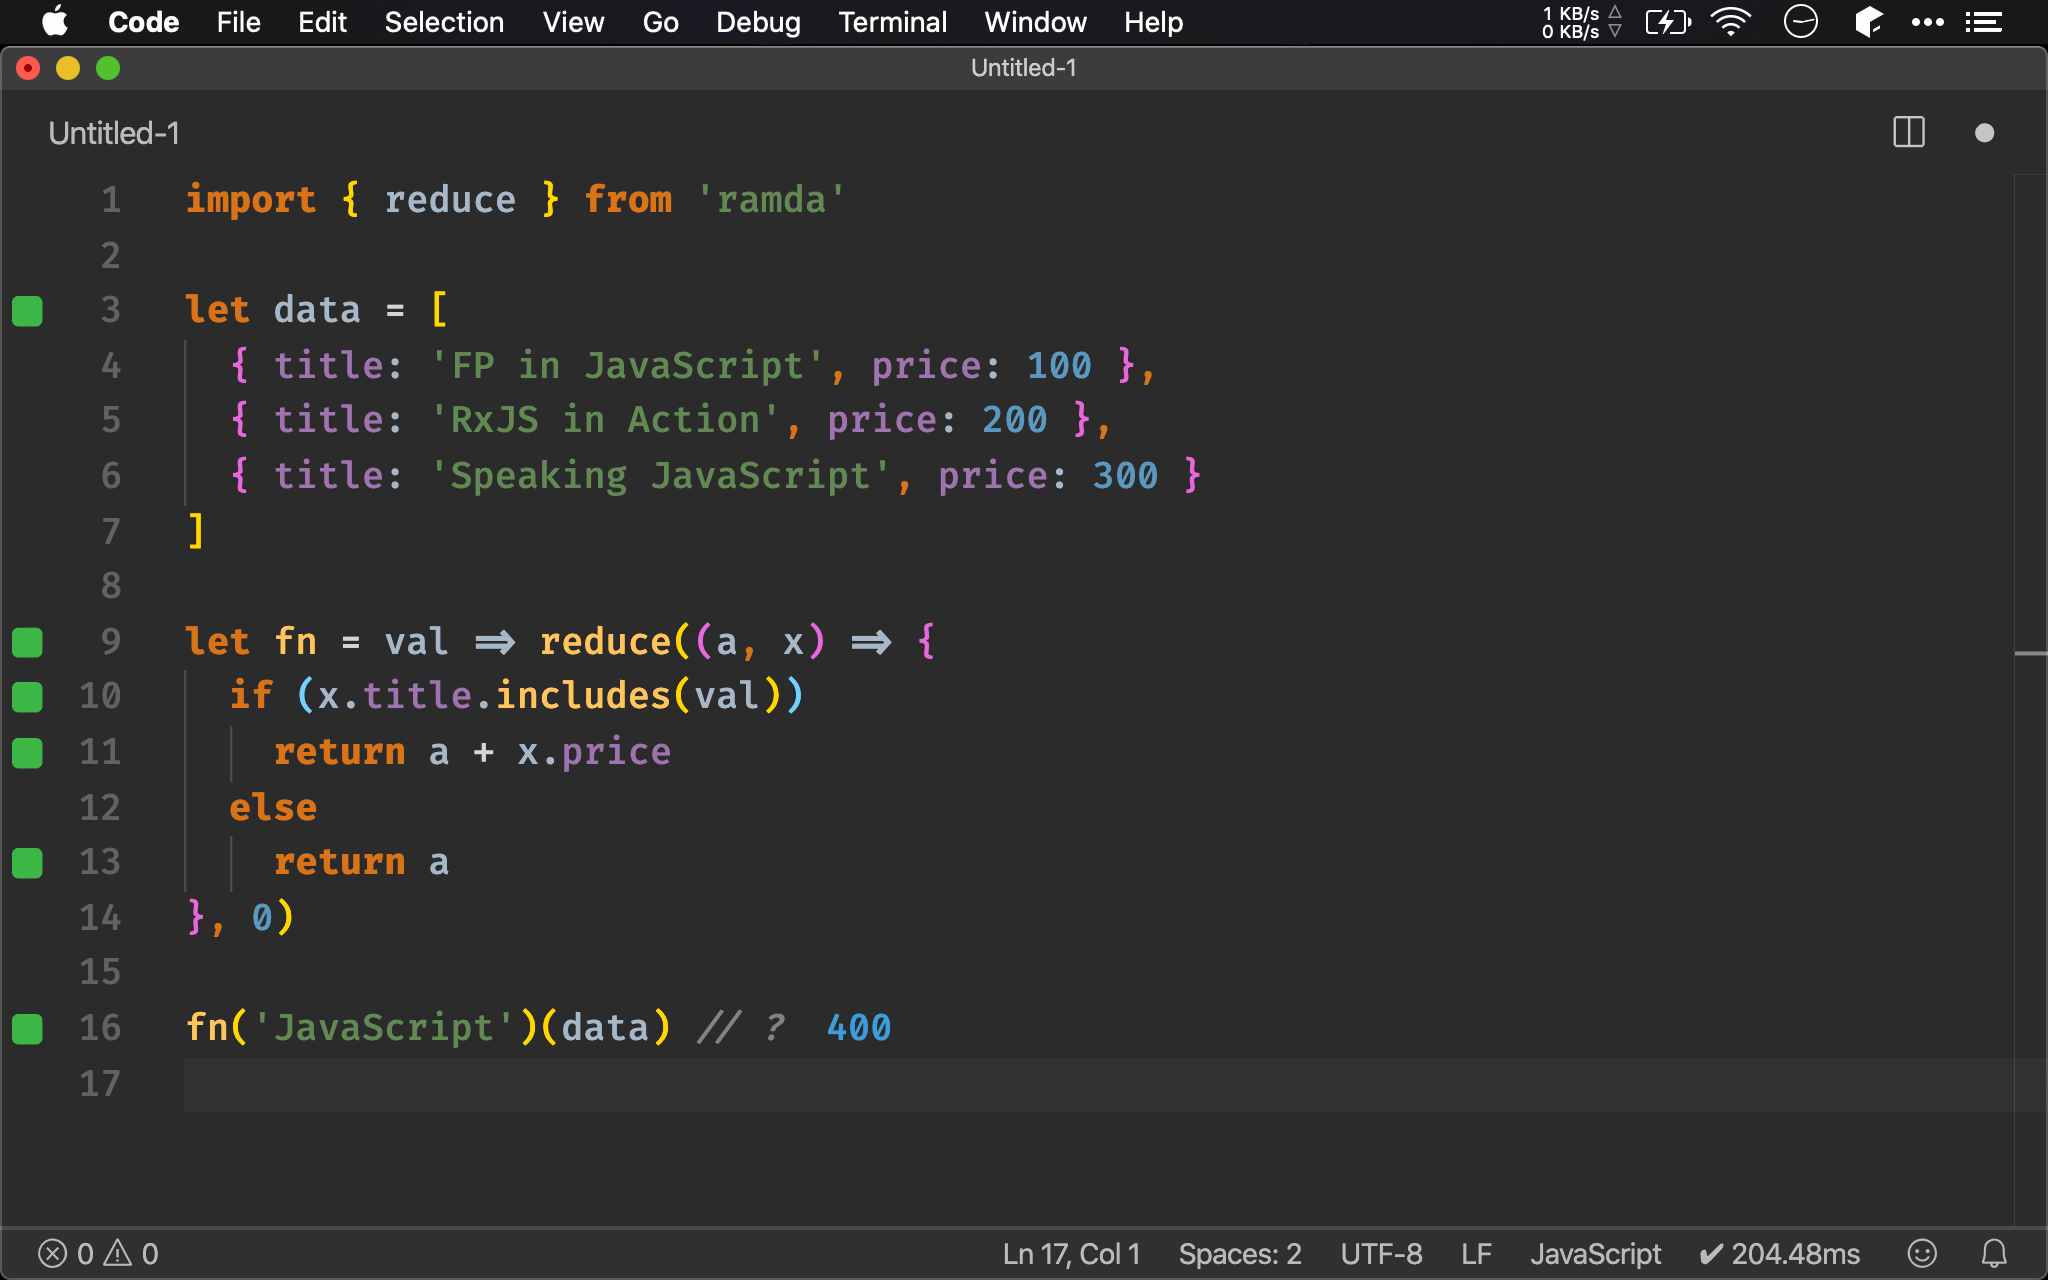Click the 'RxJS in Action' title string
The height and width of the screenshot is (1280, 2048).
pos(605,420)
